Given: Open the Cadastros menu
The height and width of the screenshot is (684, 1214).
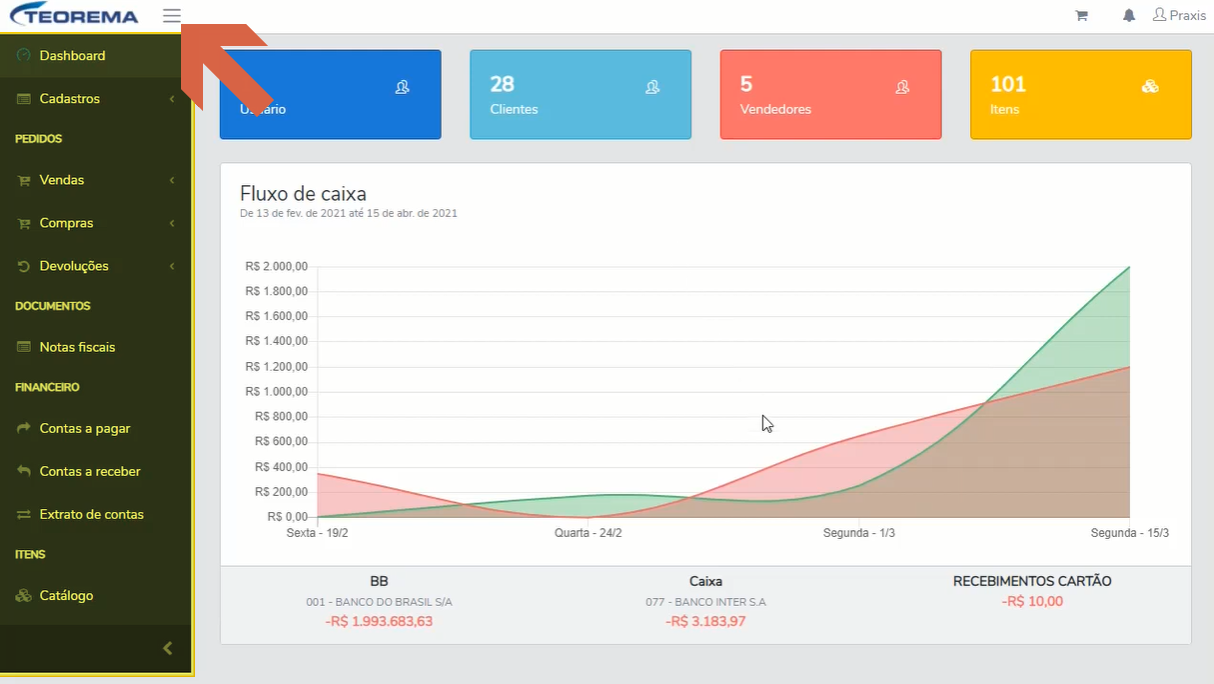Looking at the screenshot, I should click(x=96, y=99).
